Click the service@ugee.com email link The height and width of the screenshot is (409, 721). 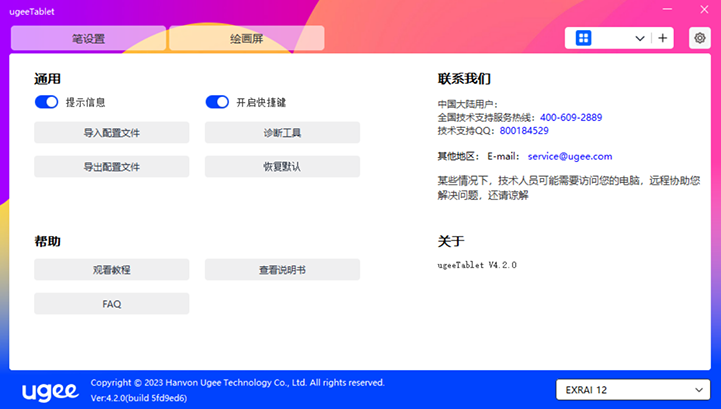[x=570, y=156]
